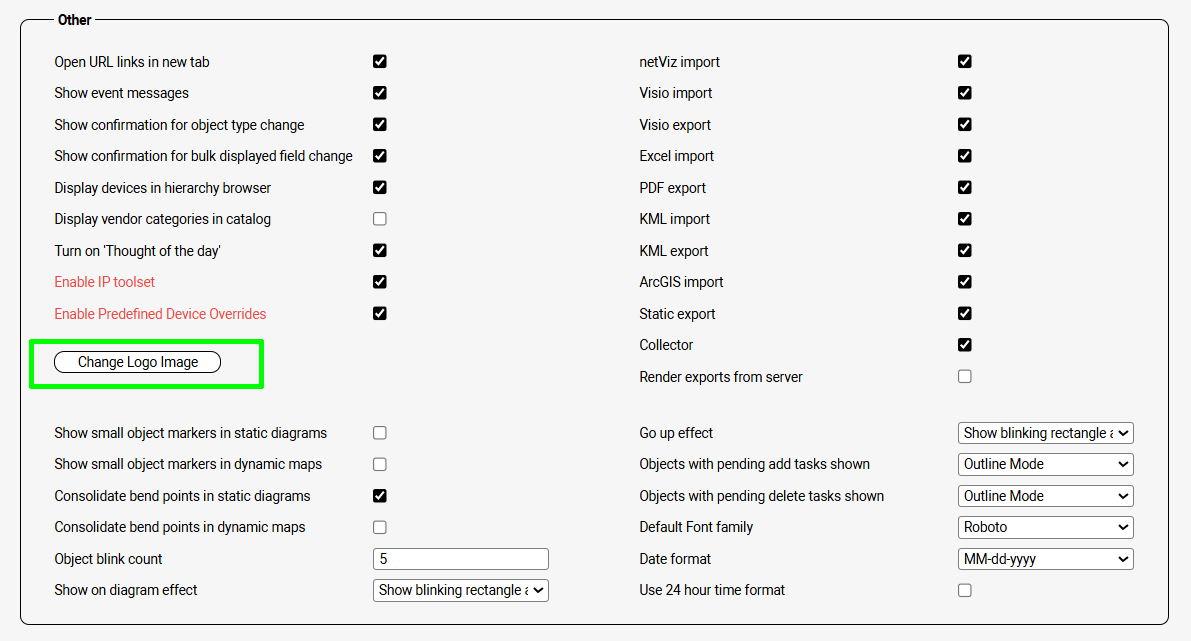Image resolution: width=1191 pixels, height=641 pixels.
Task: Check Render exports from server
Action: [x=965, y=377]
